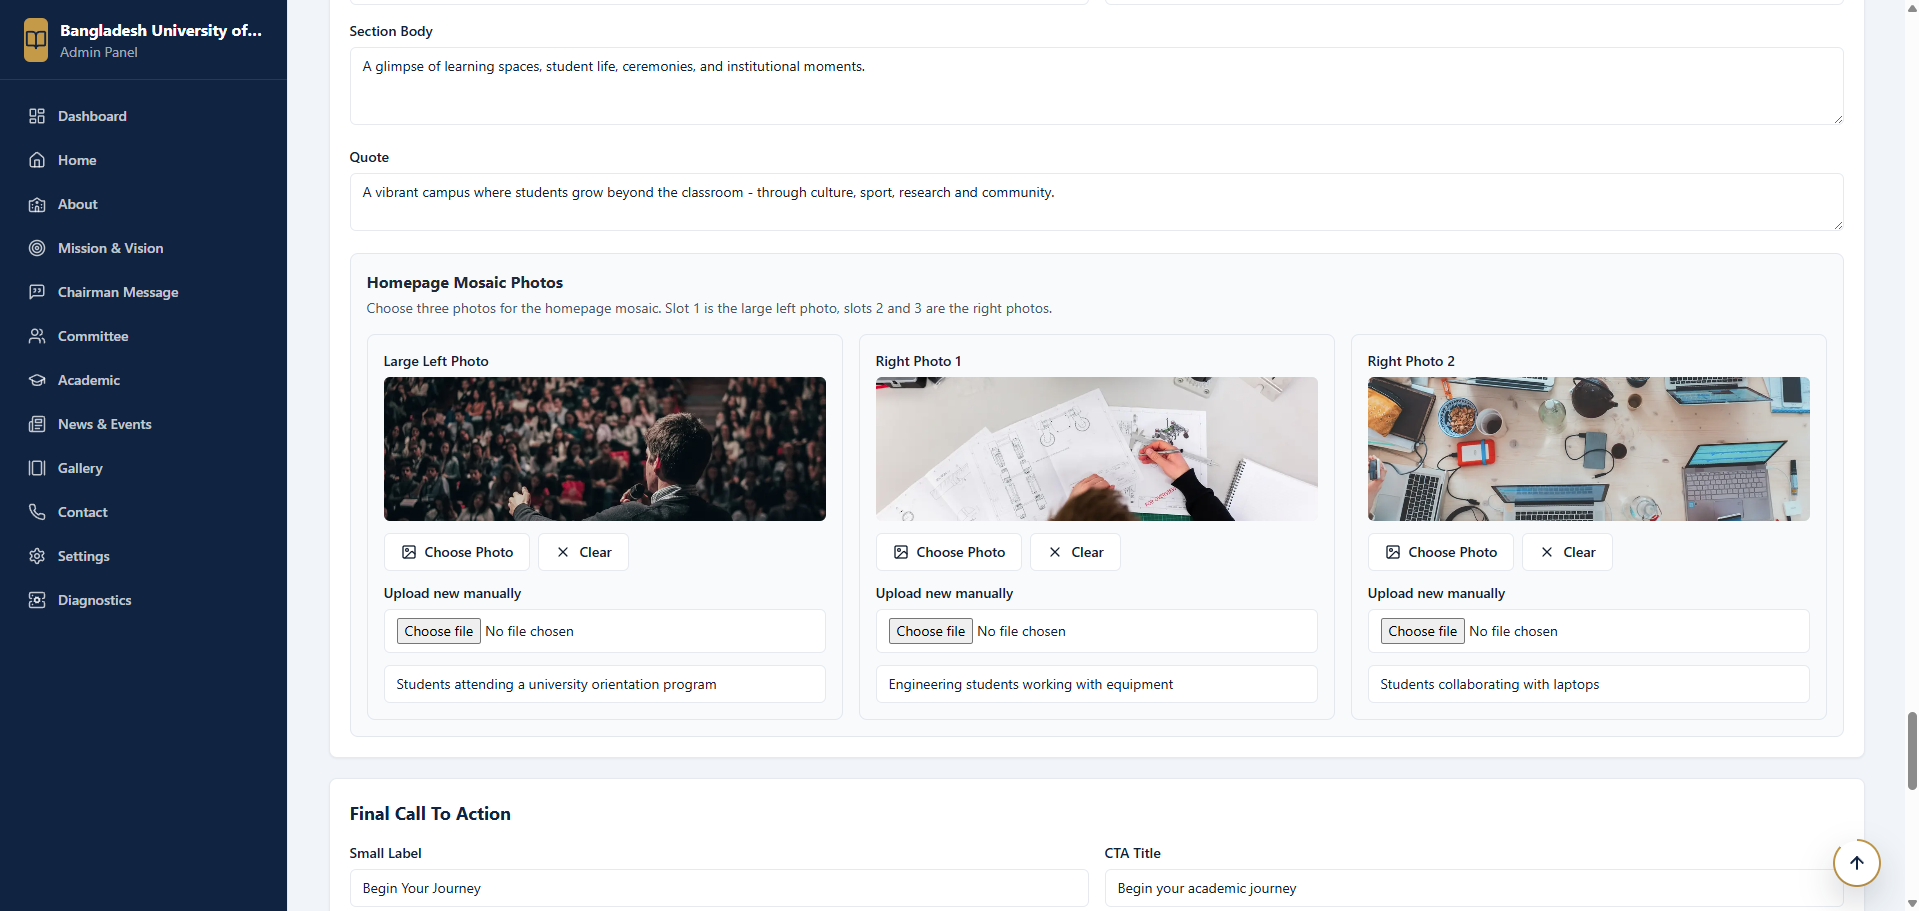Click 'No file chosen' under Right Photo 1
The image size is (1919, 911).
coord(1021,631)
